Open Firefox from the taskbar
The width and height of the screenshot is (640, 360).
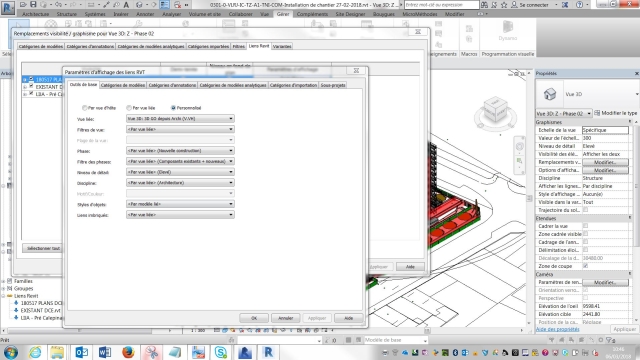[x=128, y=352]
